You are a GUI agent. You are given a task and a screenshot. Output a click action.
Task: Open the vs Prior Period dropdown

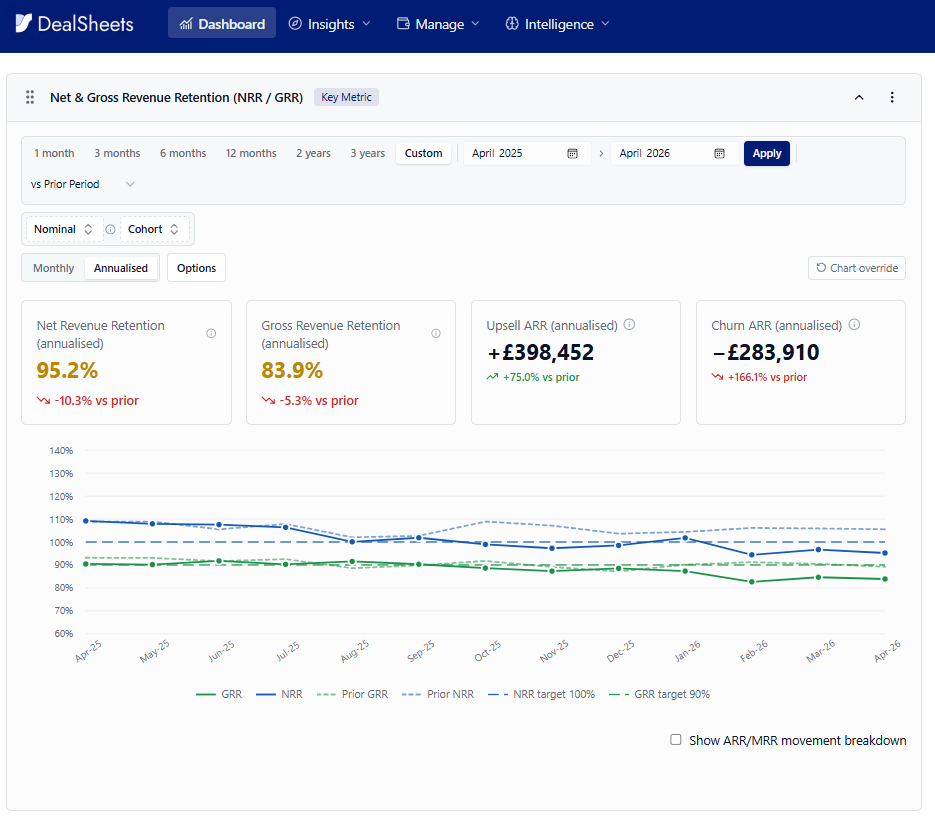[82, 184]
